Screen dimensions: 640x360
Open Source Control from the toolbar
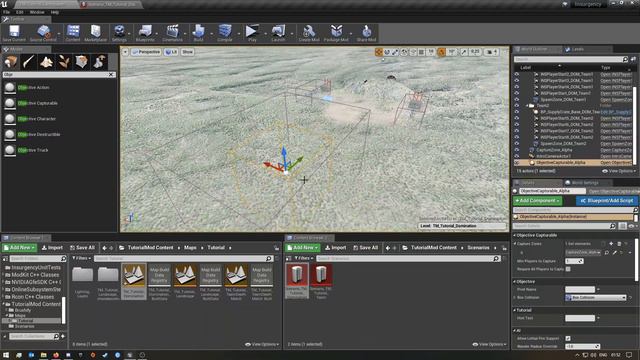(43, 33)
